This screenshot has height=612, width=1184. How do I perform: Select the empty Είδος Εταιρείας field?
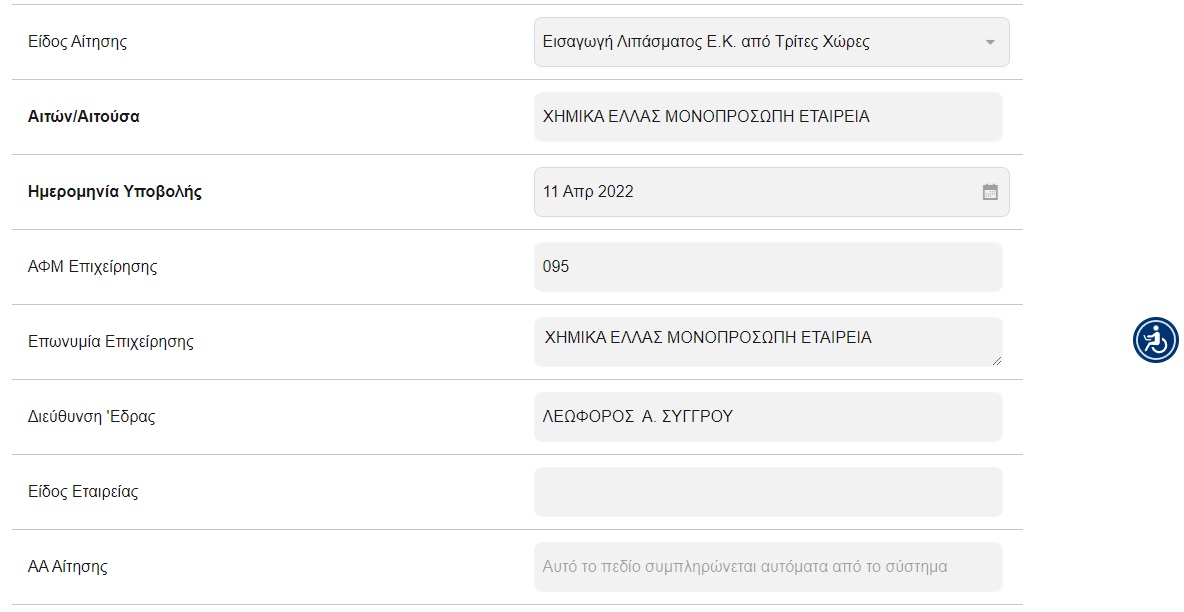pos(768,492)
